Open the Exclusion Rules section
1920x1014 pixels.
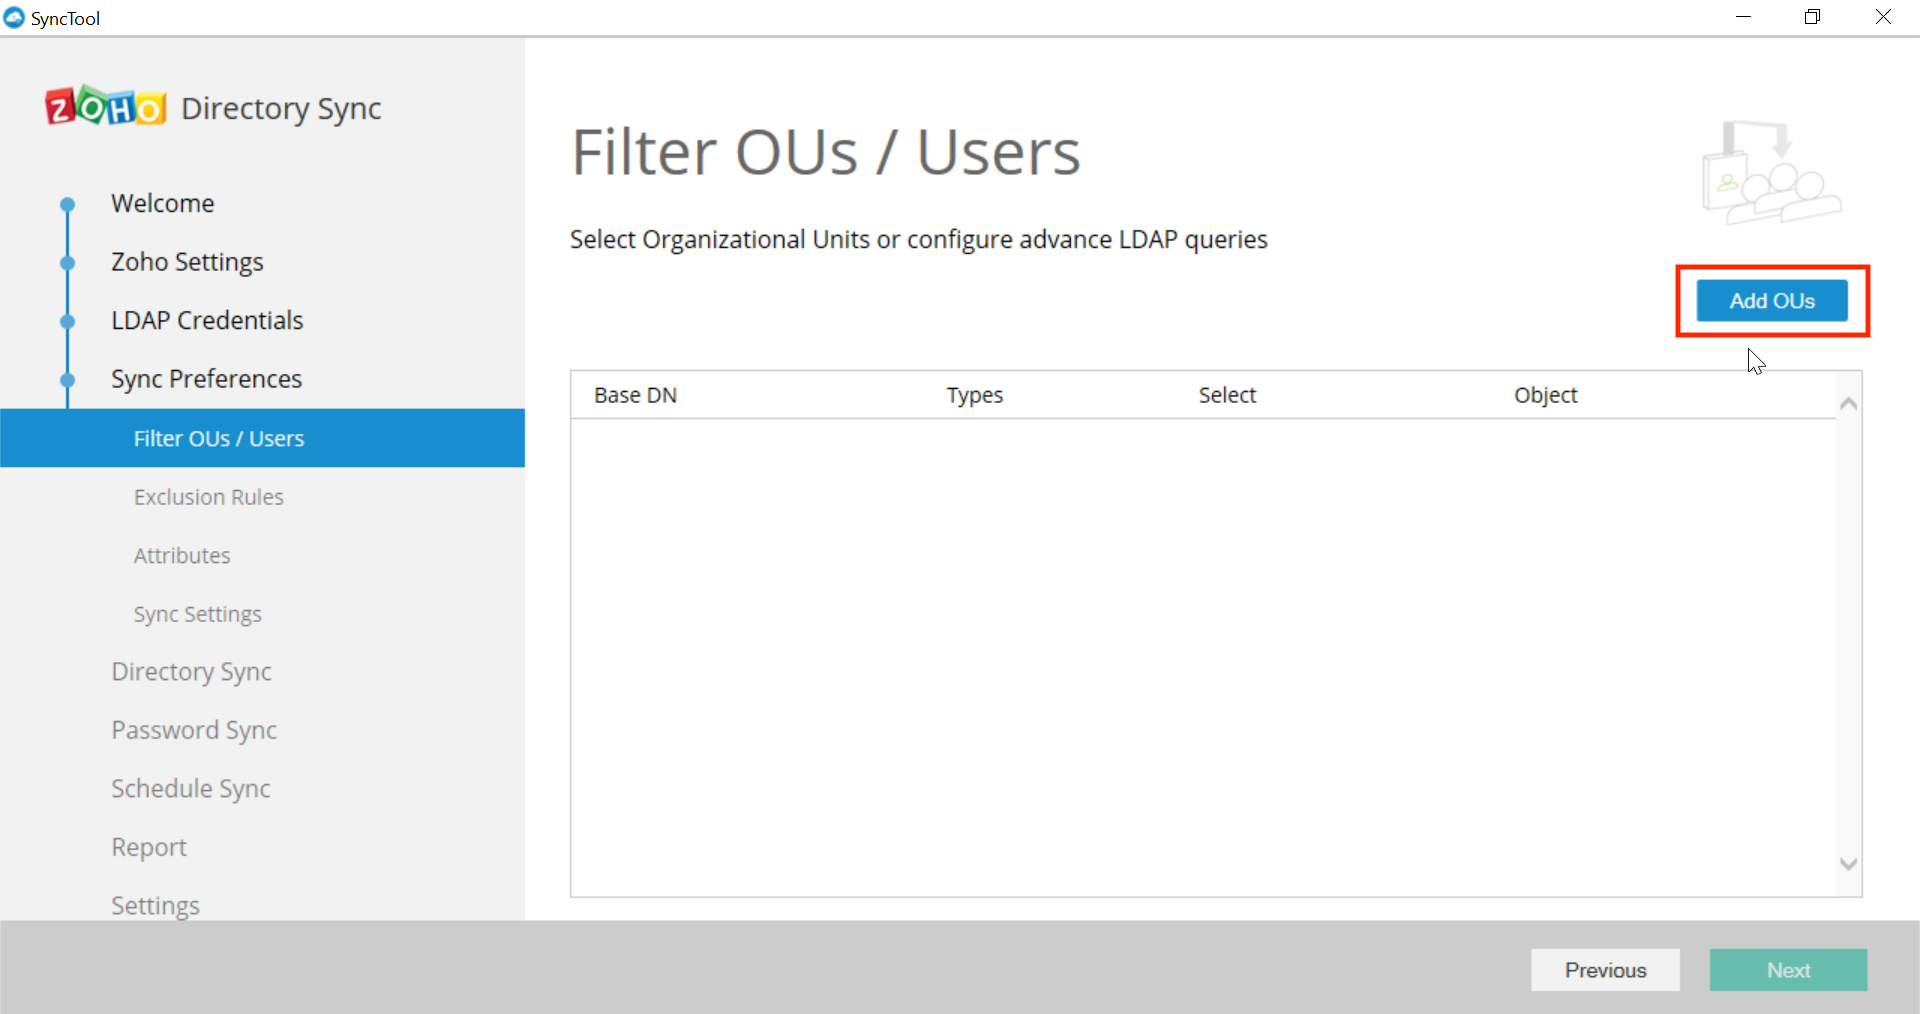click(208, 496)
